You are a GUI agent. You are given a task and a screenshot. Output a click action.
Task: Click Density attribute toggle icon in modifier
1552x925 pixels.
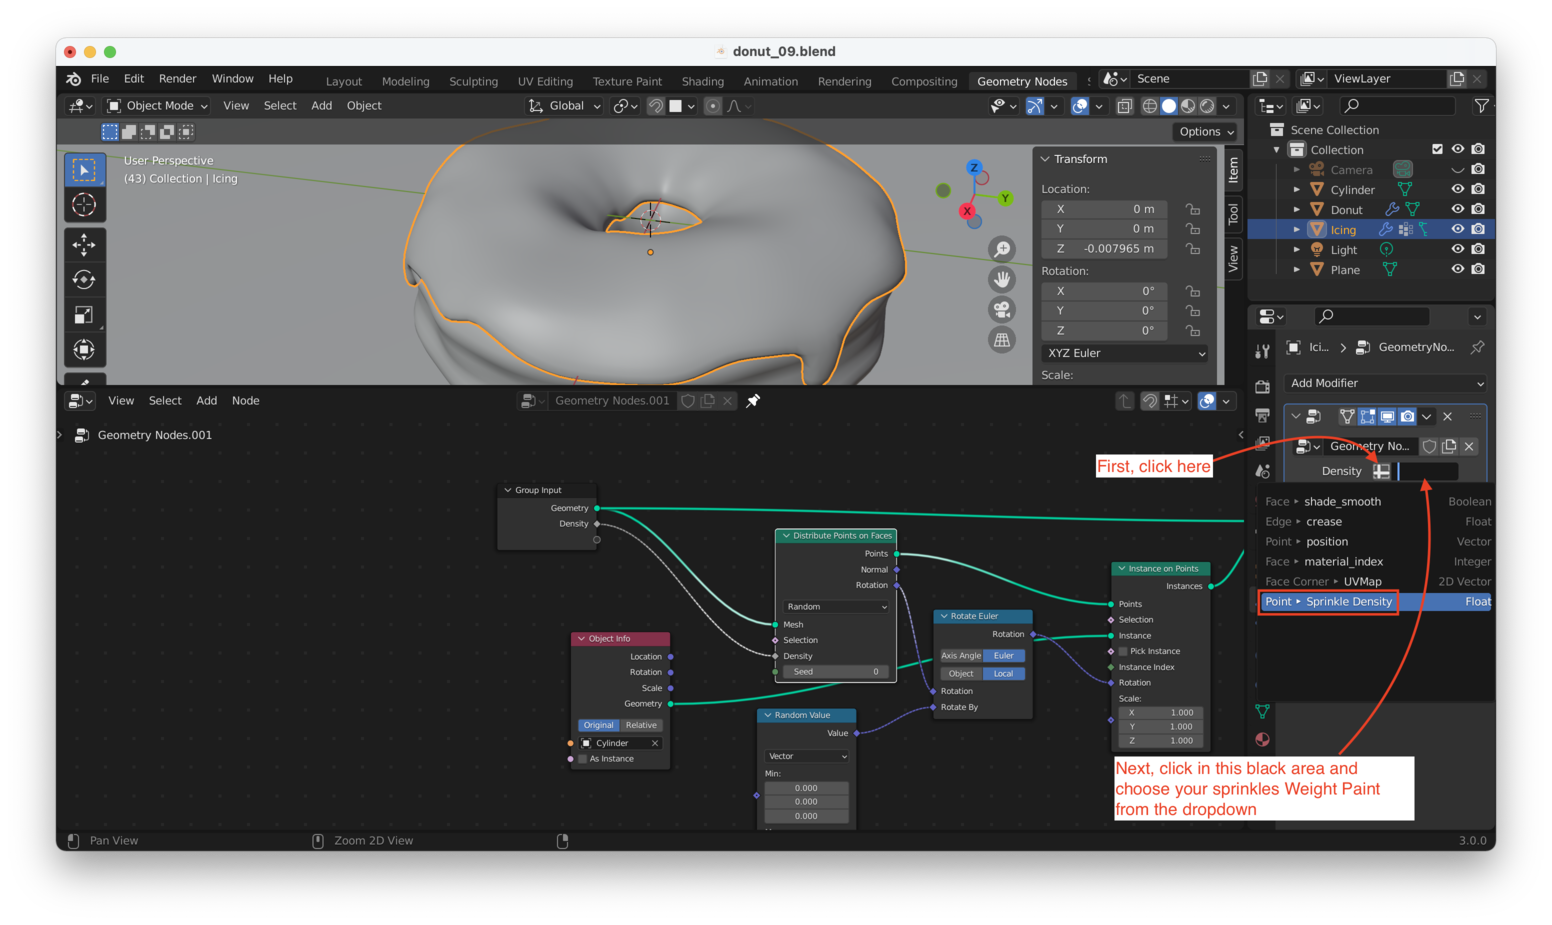pos(1381,471)
